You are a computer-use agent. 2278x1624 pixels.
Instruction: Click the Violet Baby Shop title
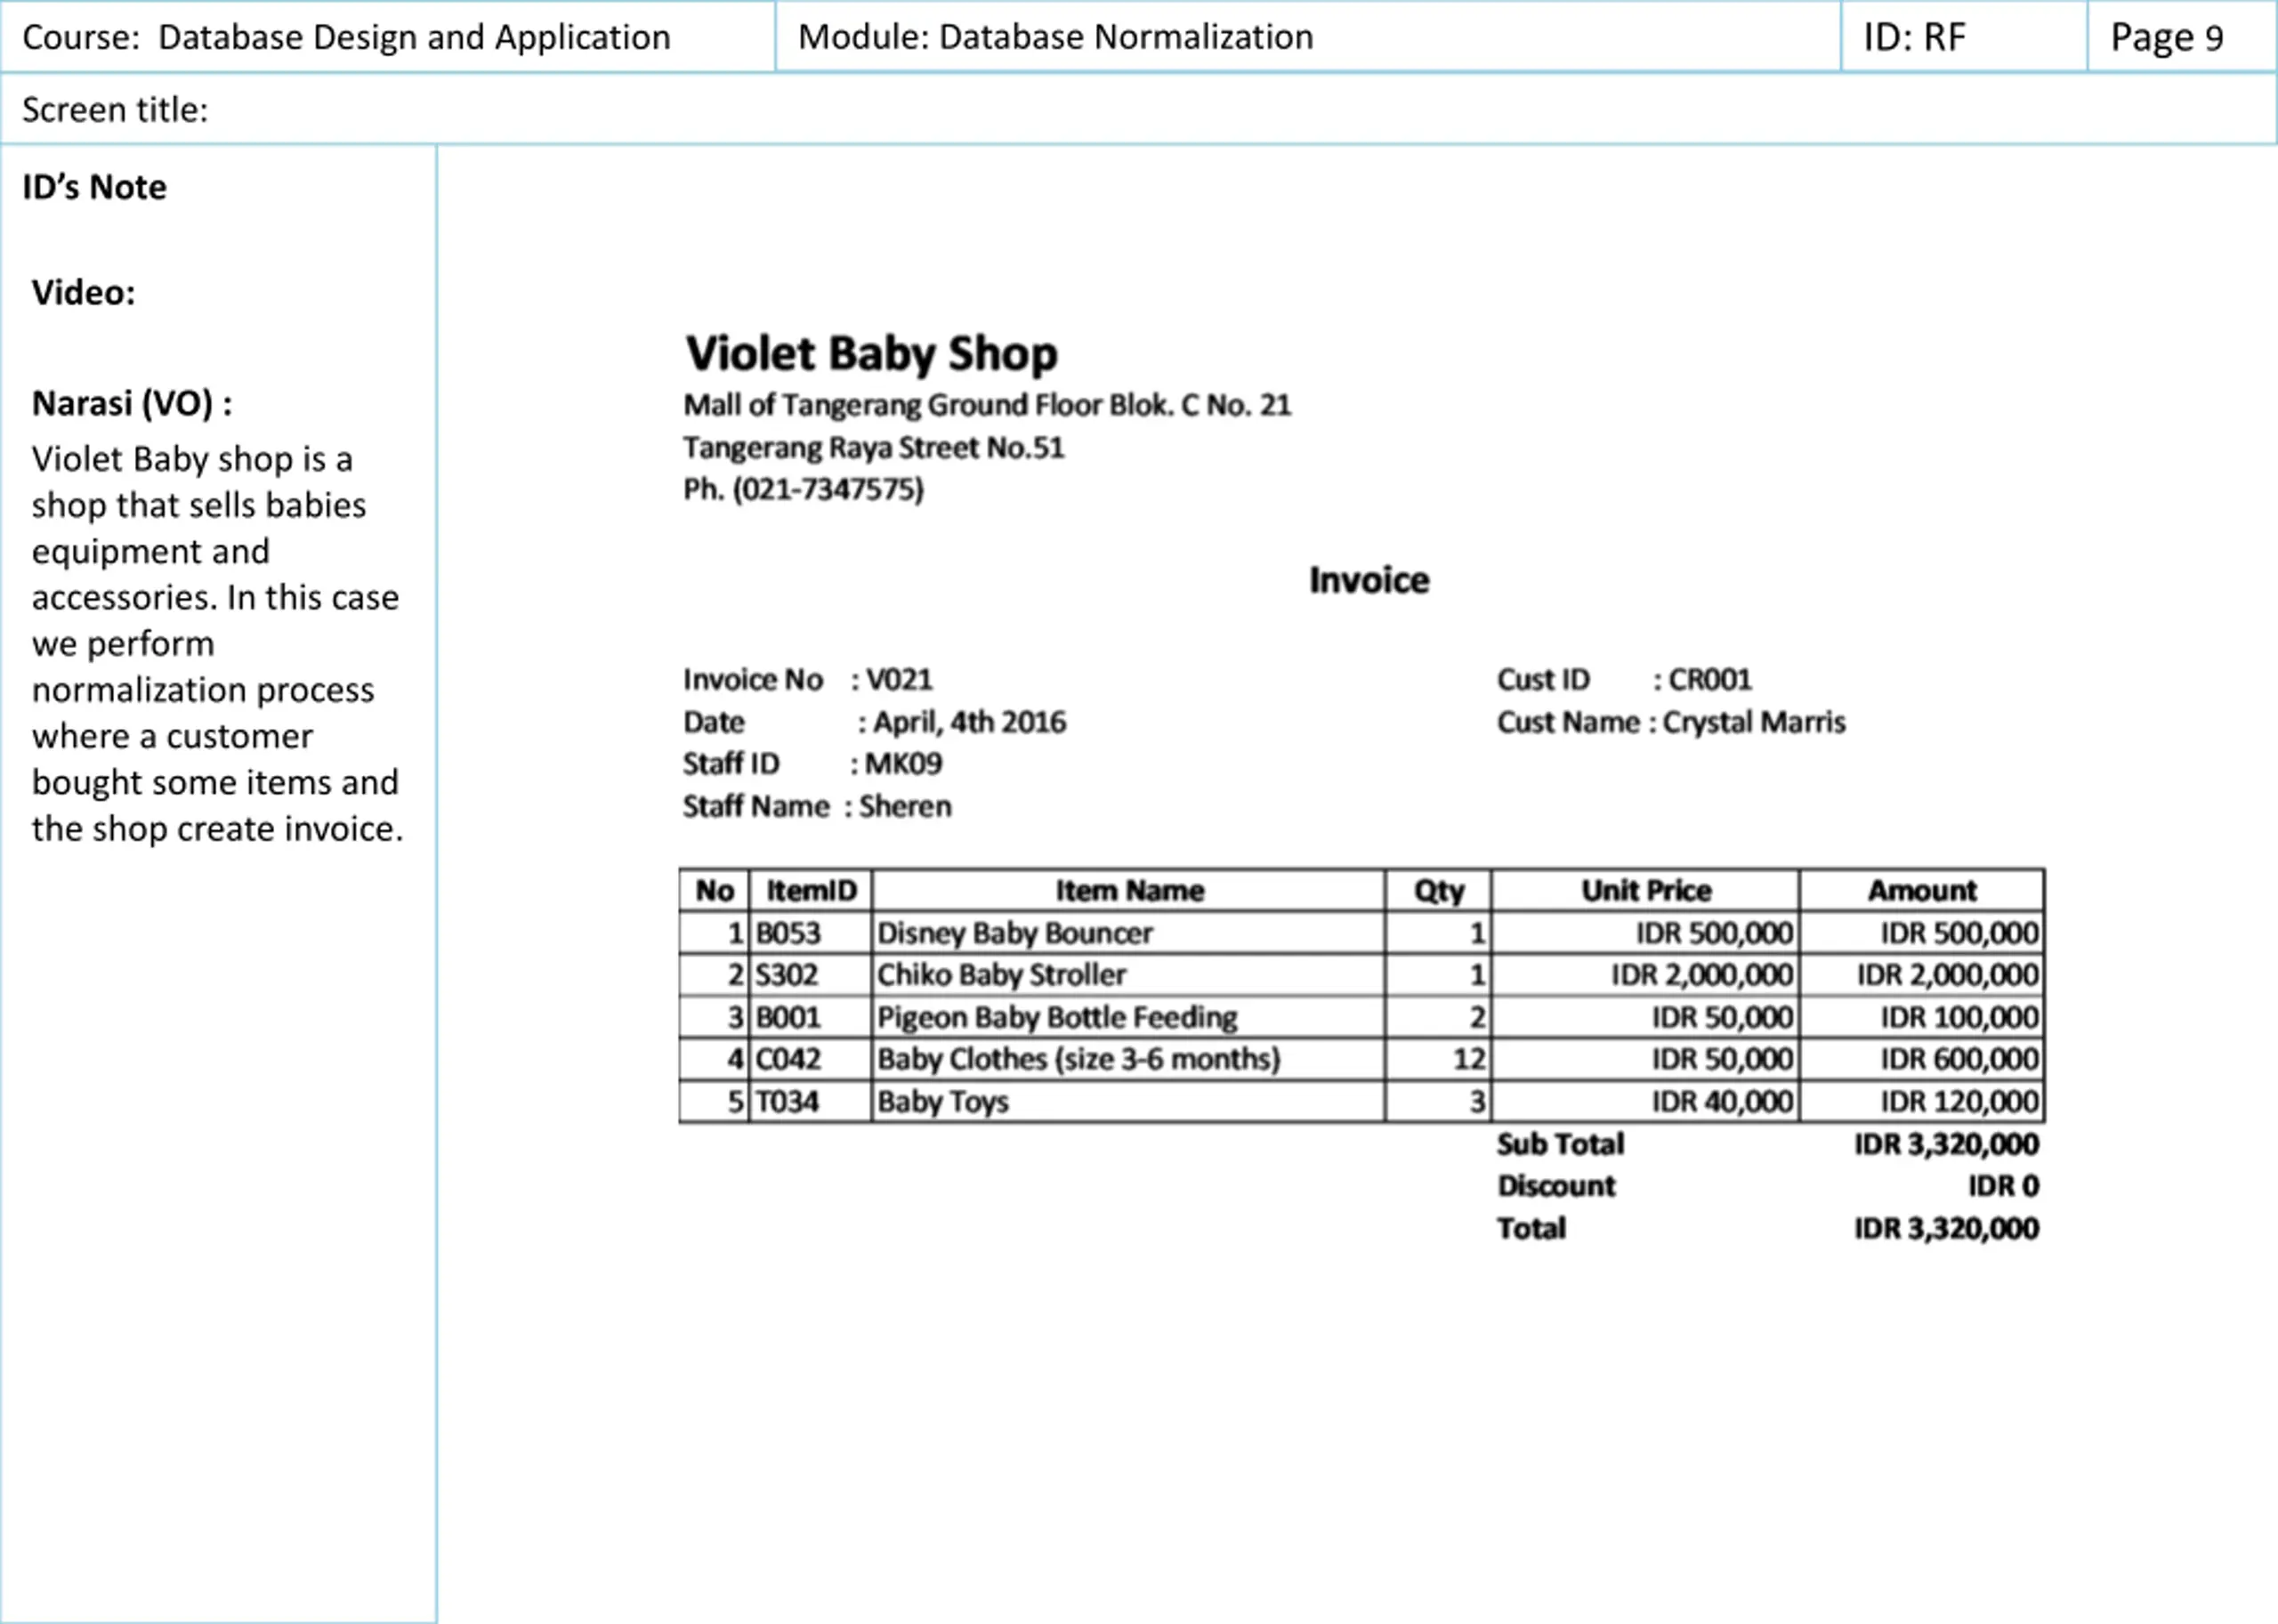coord(870,354)
